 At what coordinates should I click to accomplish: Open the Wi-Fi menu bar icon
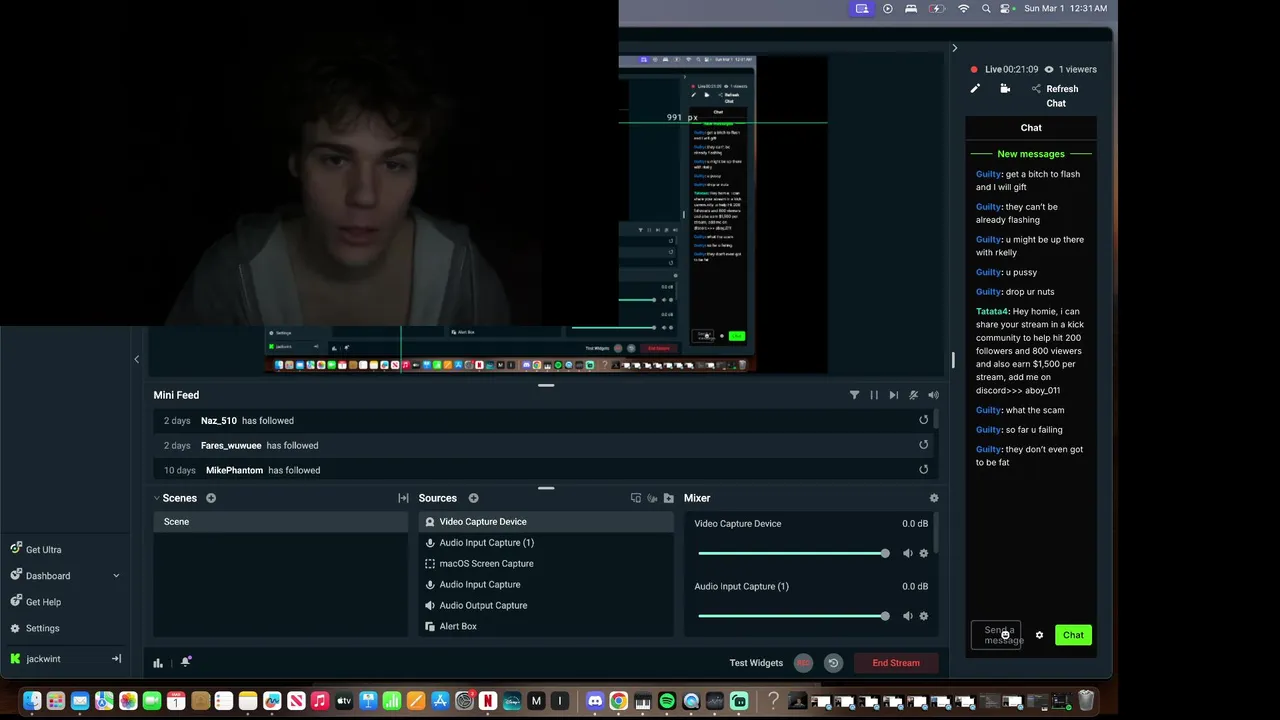[x=963, y=9]
